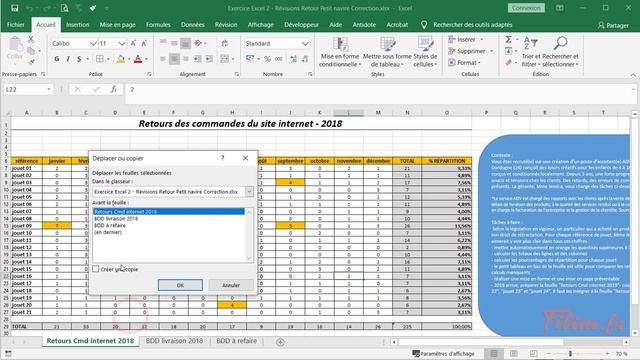Switch to the Insertion tab

pos(78,25)
